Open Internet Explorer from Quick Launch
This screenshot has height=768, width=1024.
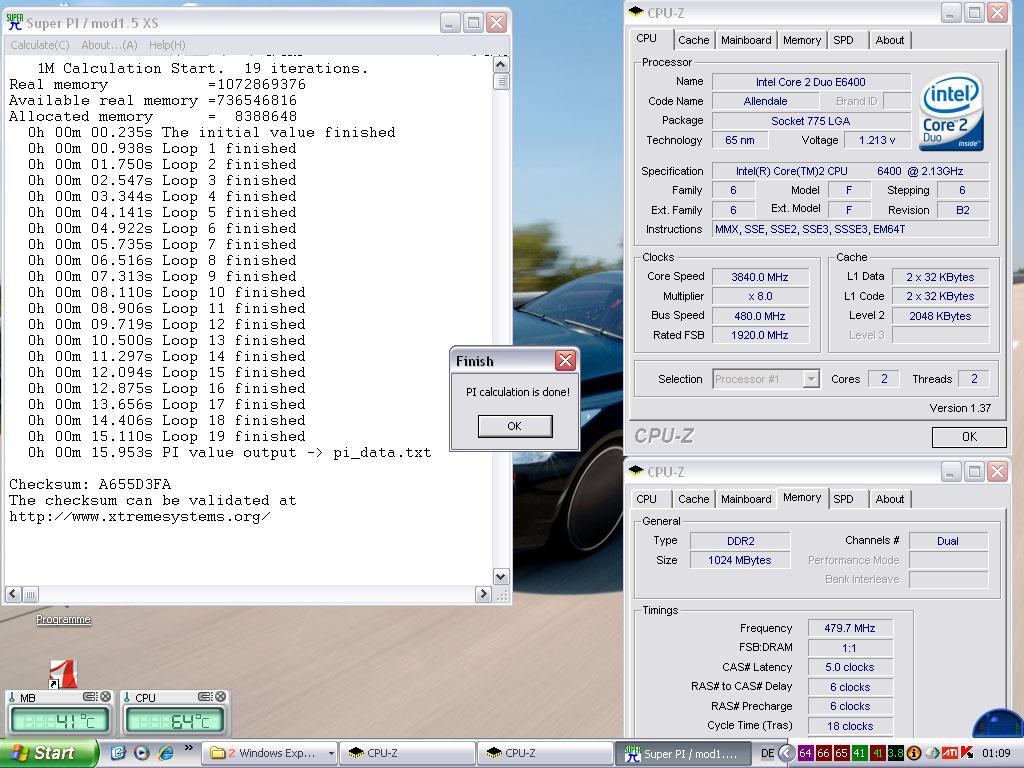[x=166, y=753]
